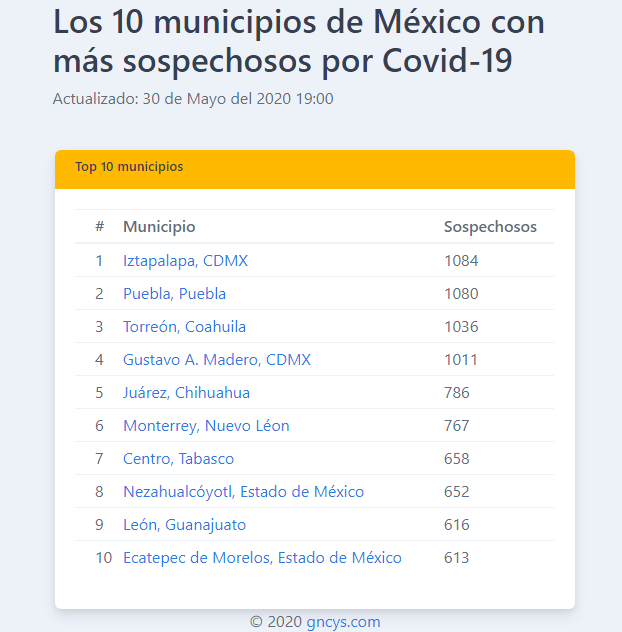
Task: Open the Juárez, Chihuahua link
Action: [186, 393]
